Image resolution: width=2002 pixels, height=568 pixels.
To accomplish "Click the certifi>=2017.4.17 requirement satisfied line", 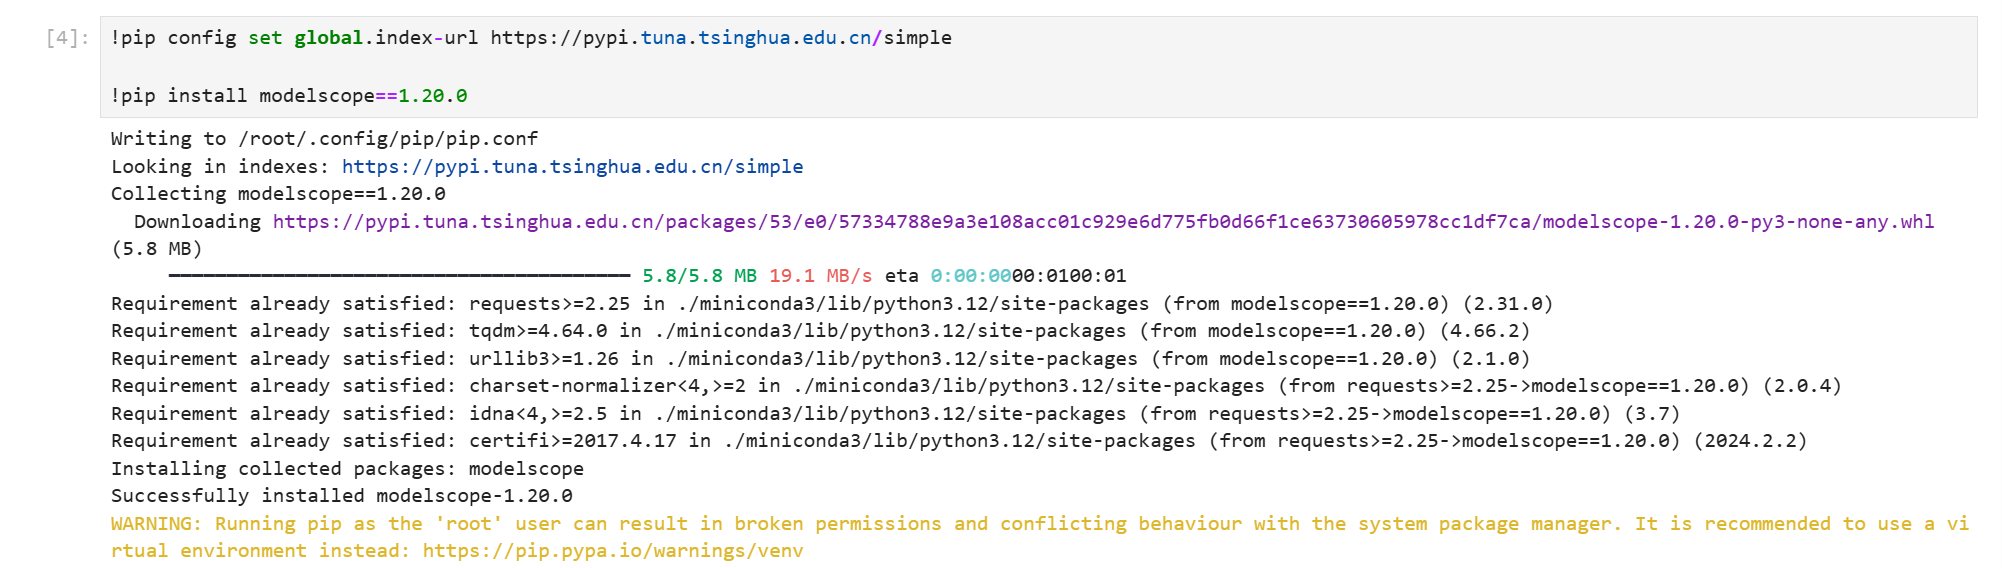I will [x=958, y=441].
